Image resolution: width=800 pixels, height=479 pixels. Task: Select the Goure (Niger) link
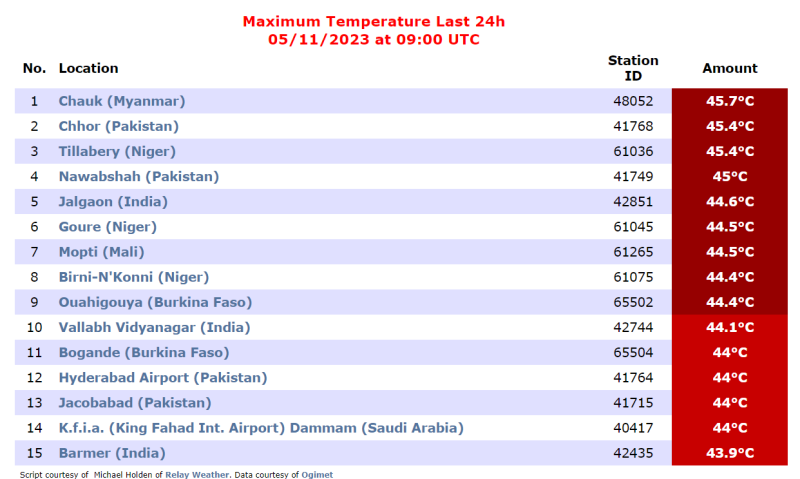pyautogui.click(x=108, y=226)
